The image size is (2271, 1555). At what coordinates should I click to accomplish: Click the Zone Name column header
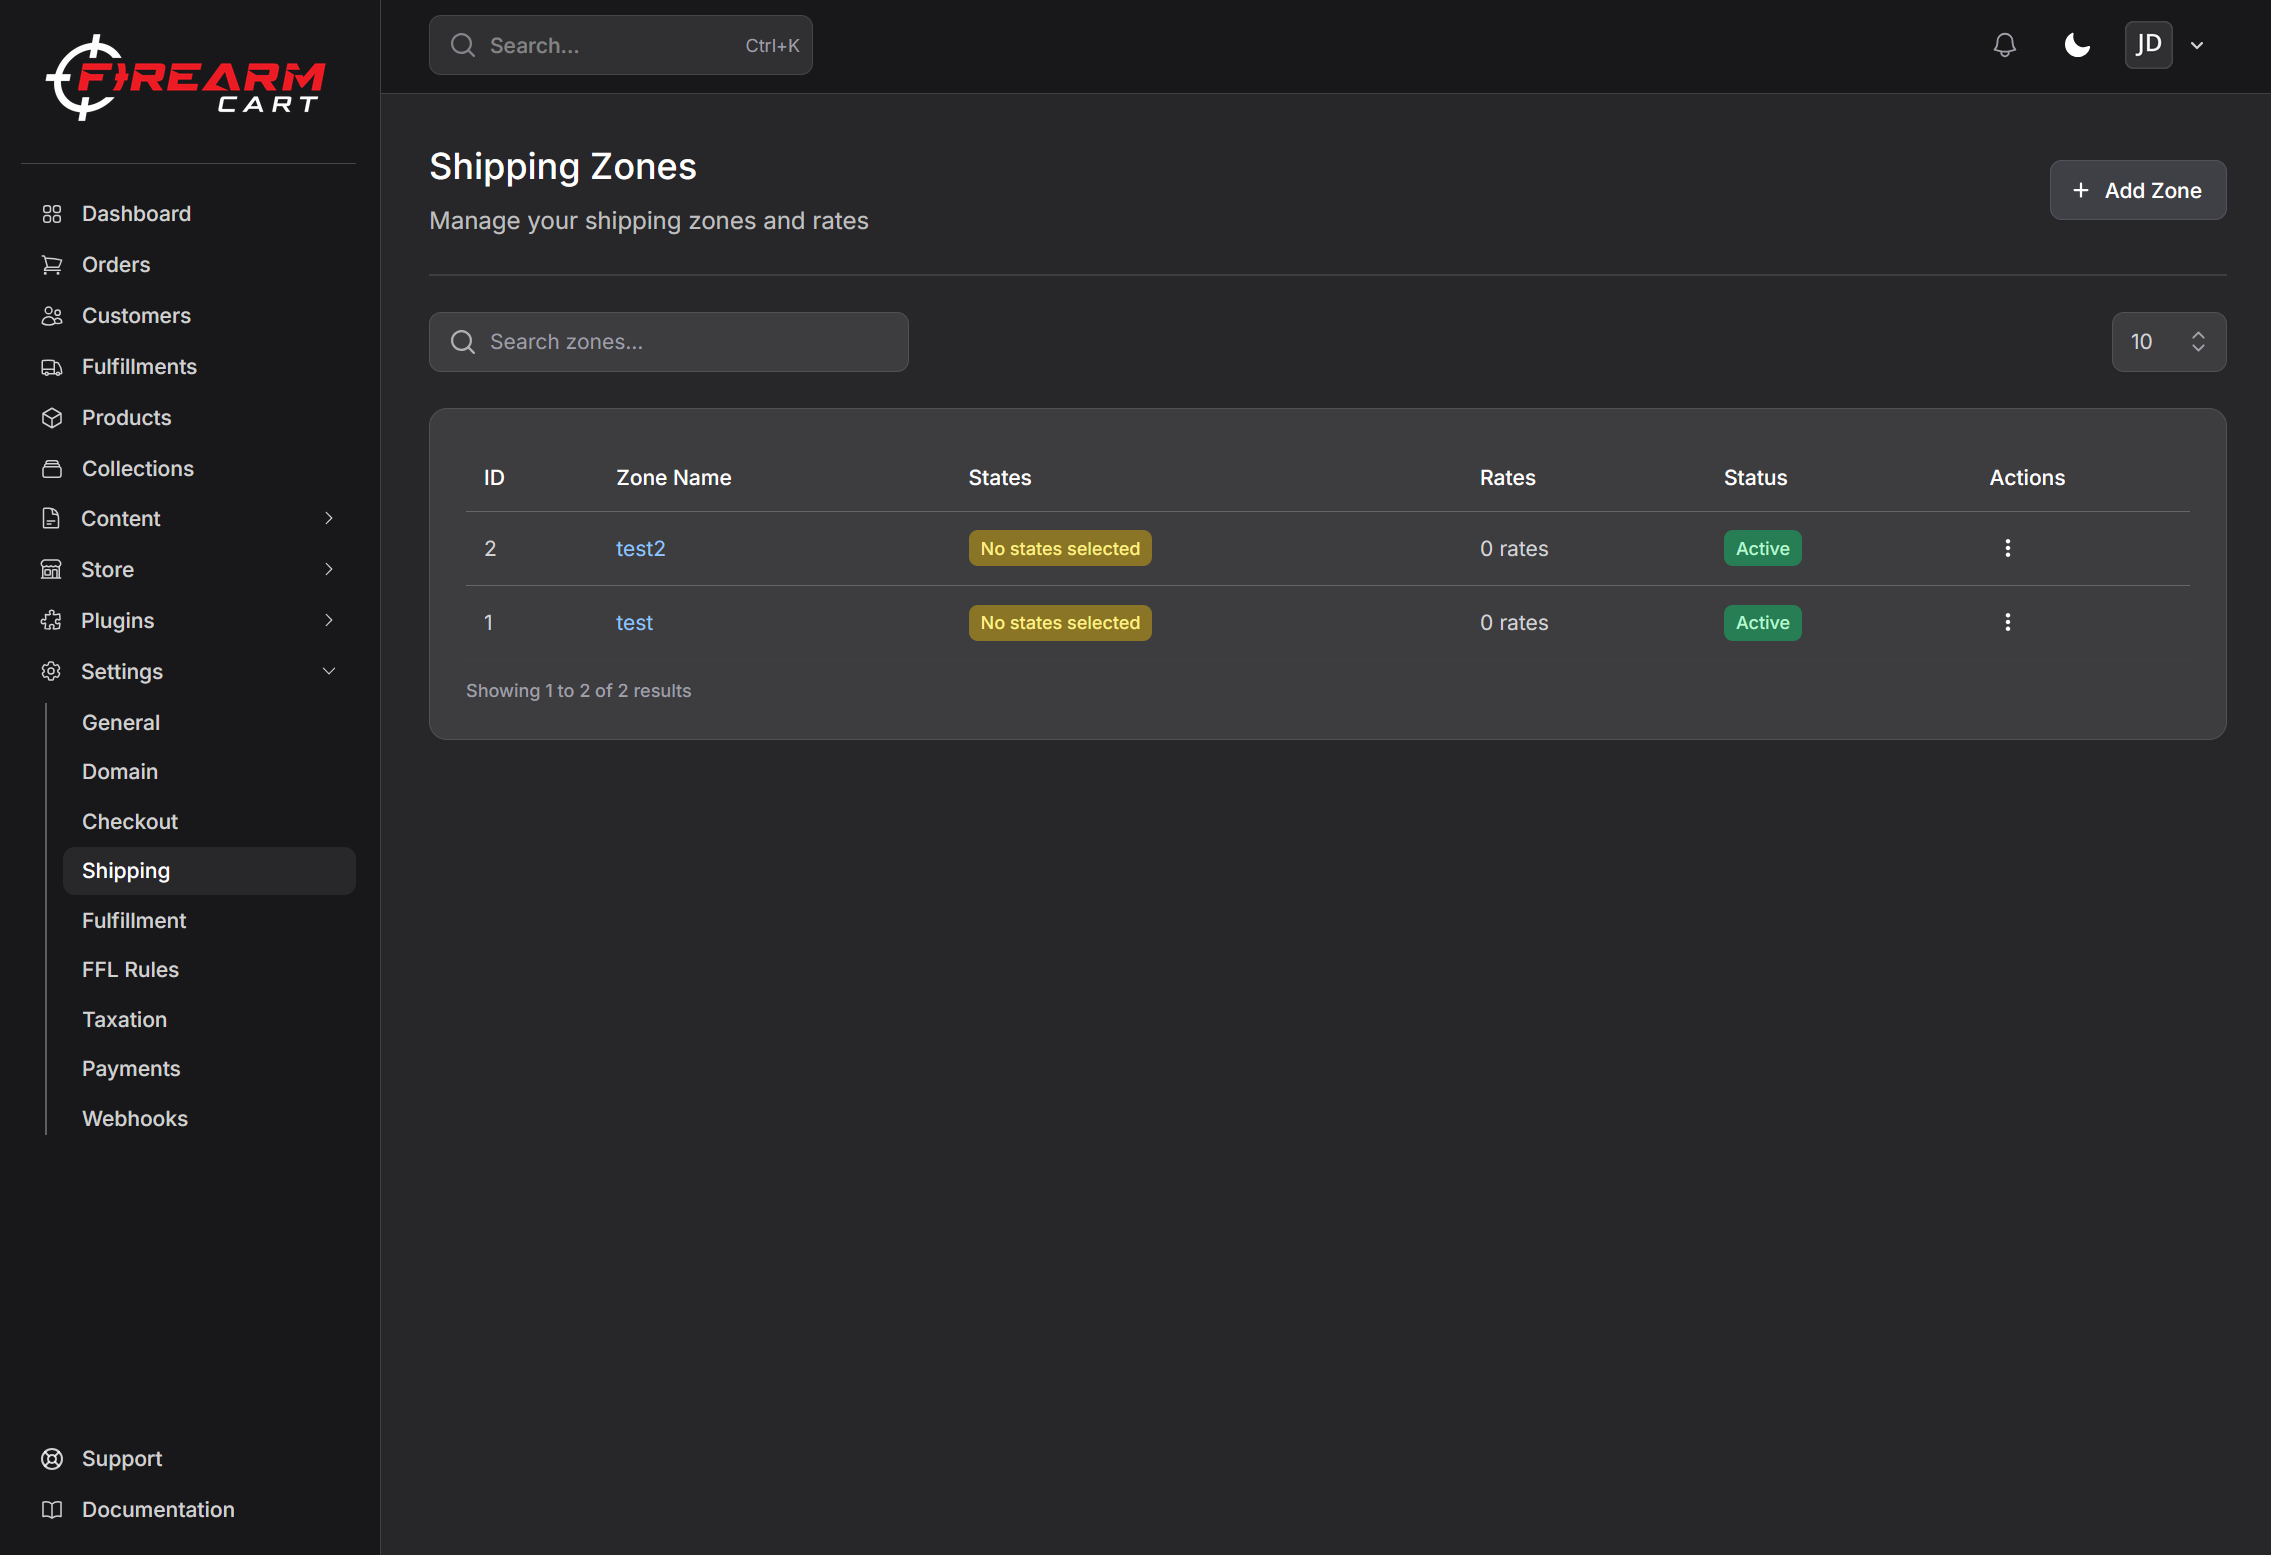pyautogui.click(x=674, y=478)
